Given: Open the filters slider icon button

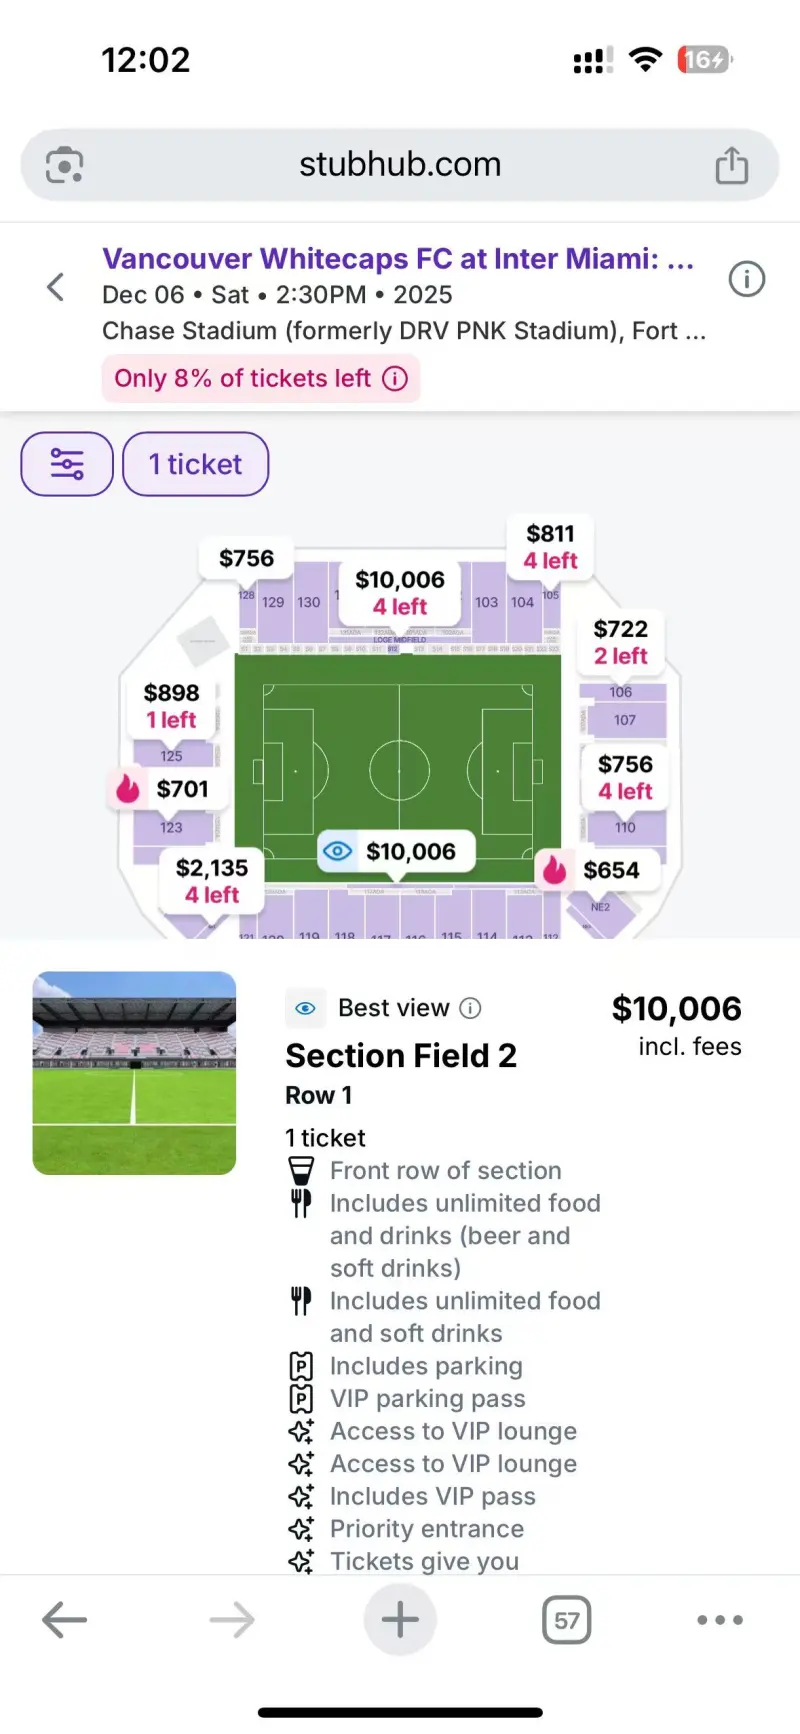Looking at the screenshot, I should [x=67, y=464].
